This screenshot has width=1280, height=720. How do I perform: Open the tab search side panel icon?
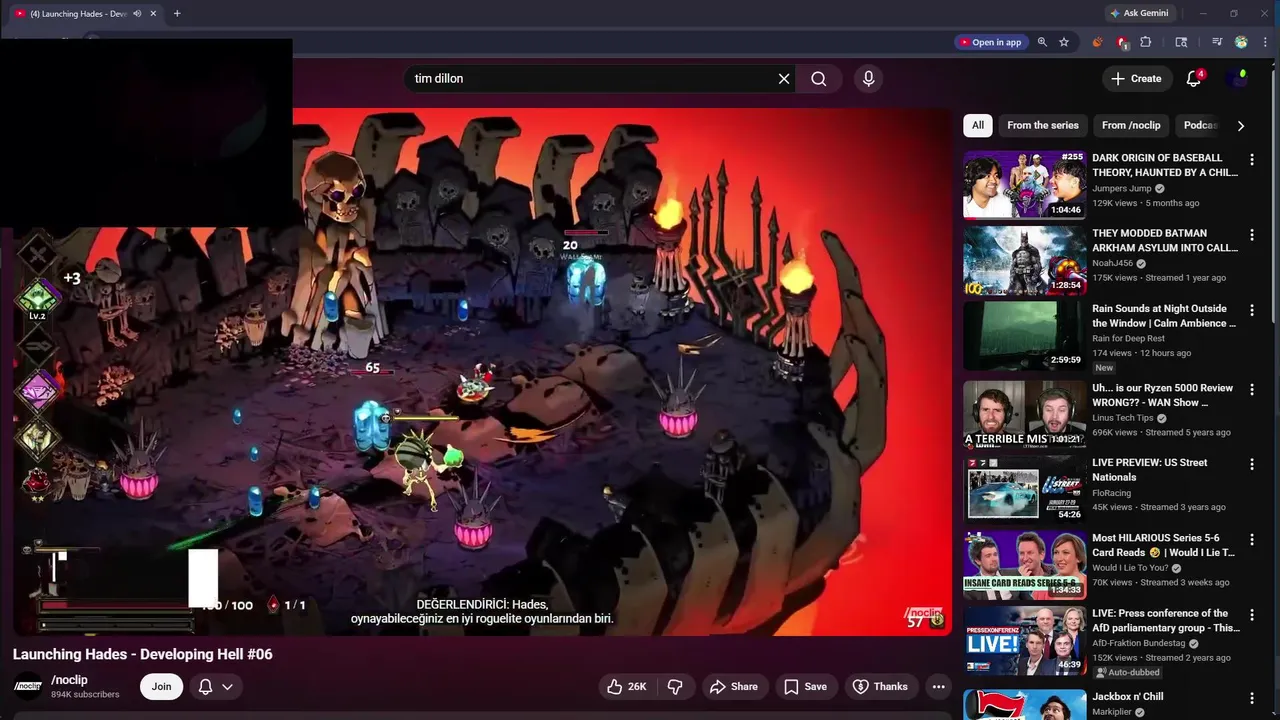pos(1181,42)
